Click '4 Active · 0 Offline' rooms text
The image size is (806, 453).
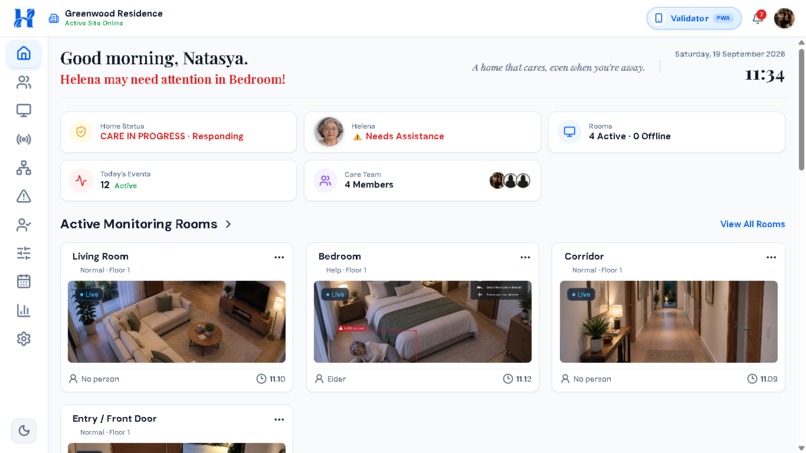[x=630, y=136]
